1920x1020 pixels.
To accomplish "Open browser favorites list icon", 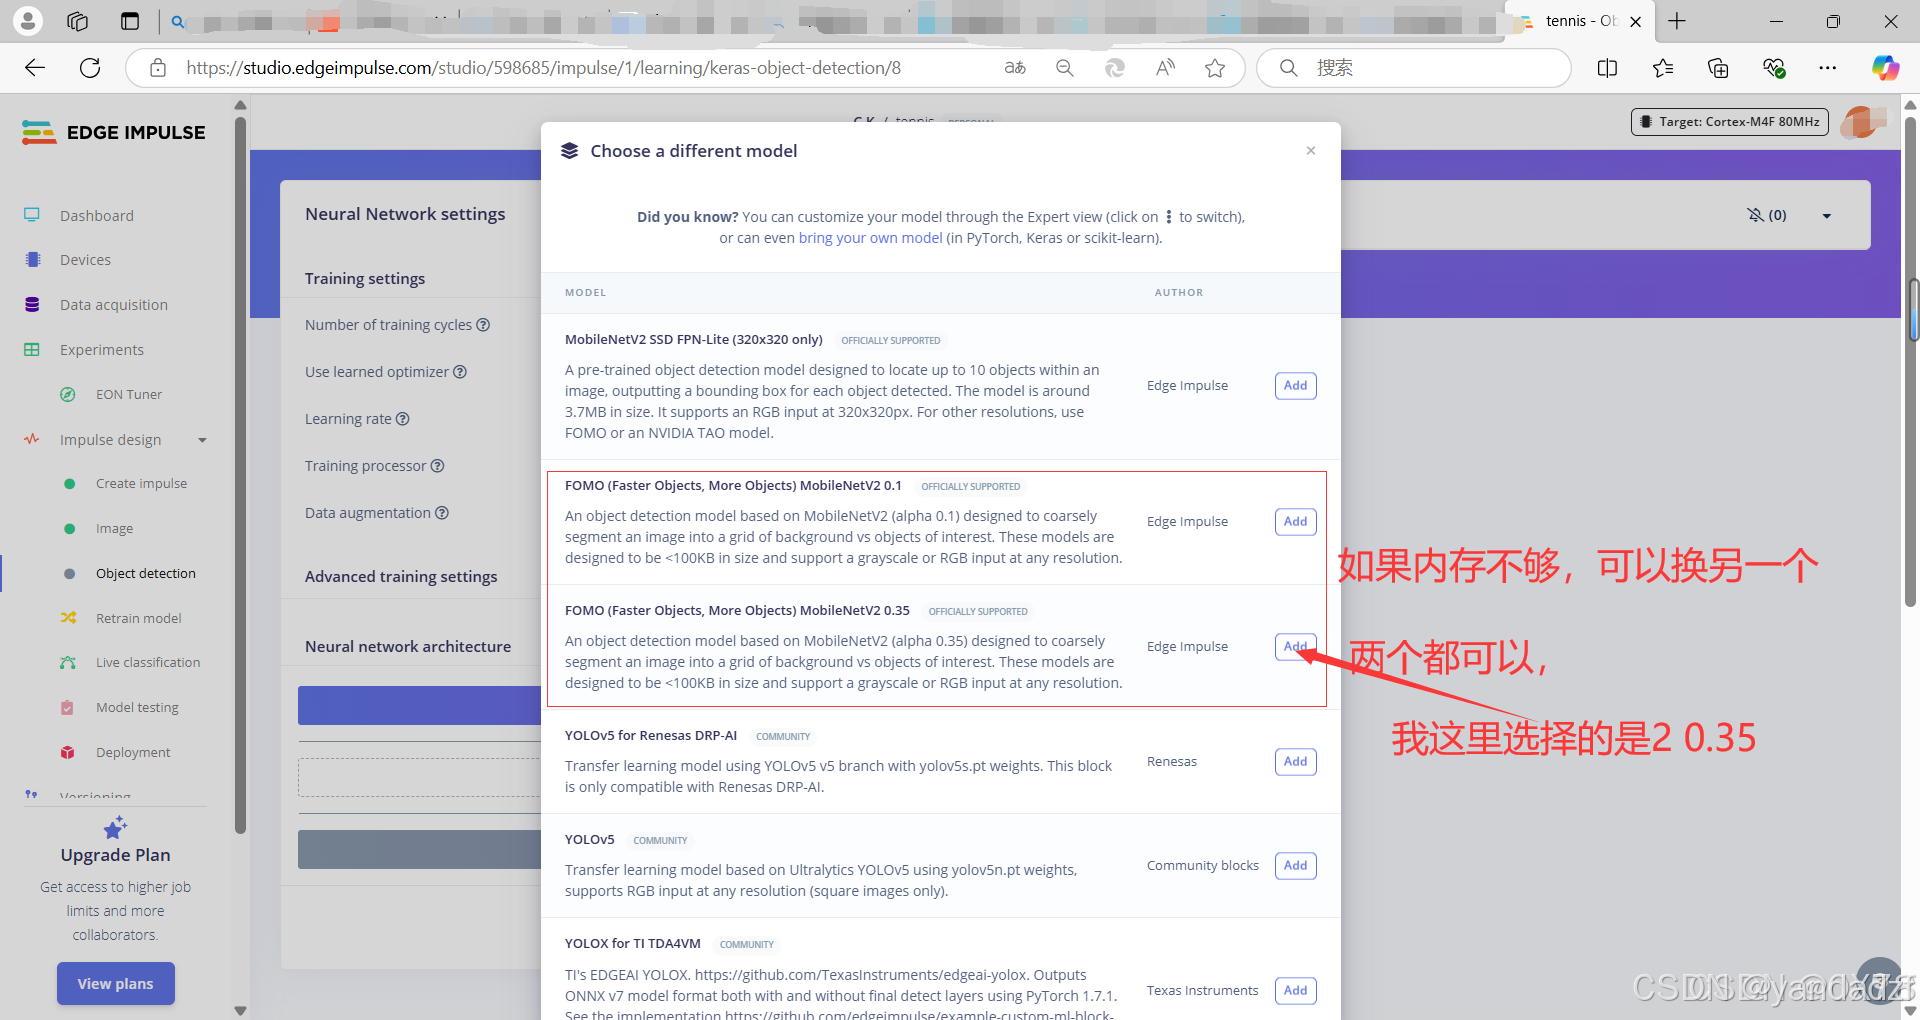I will 1662,68.
